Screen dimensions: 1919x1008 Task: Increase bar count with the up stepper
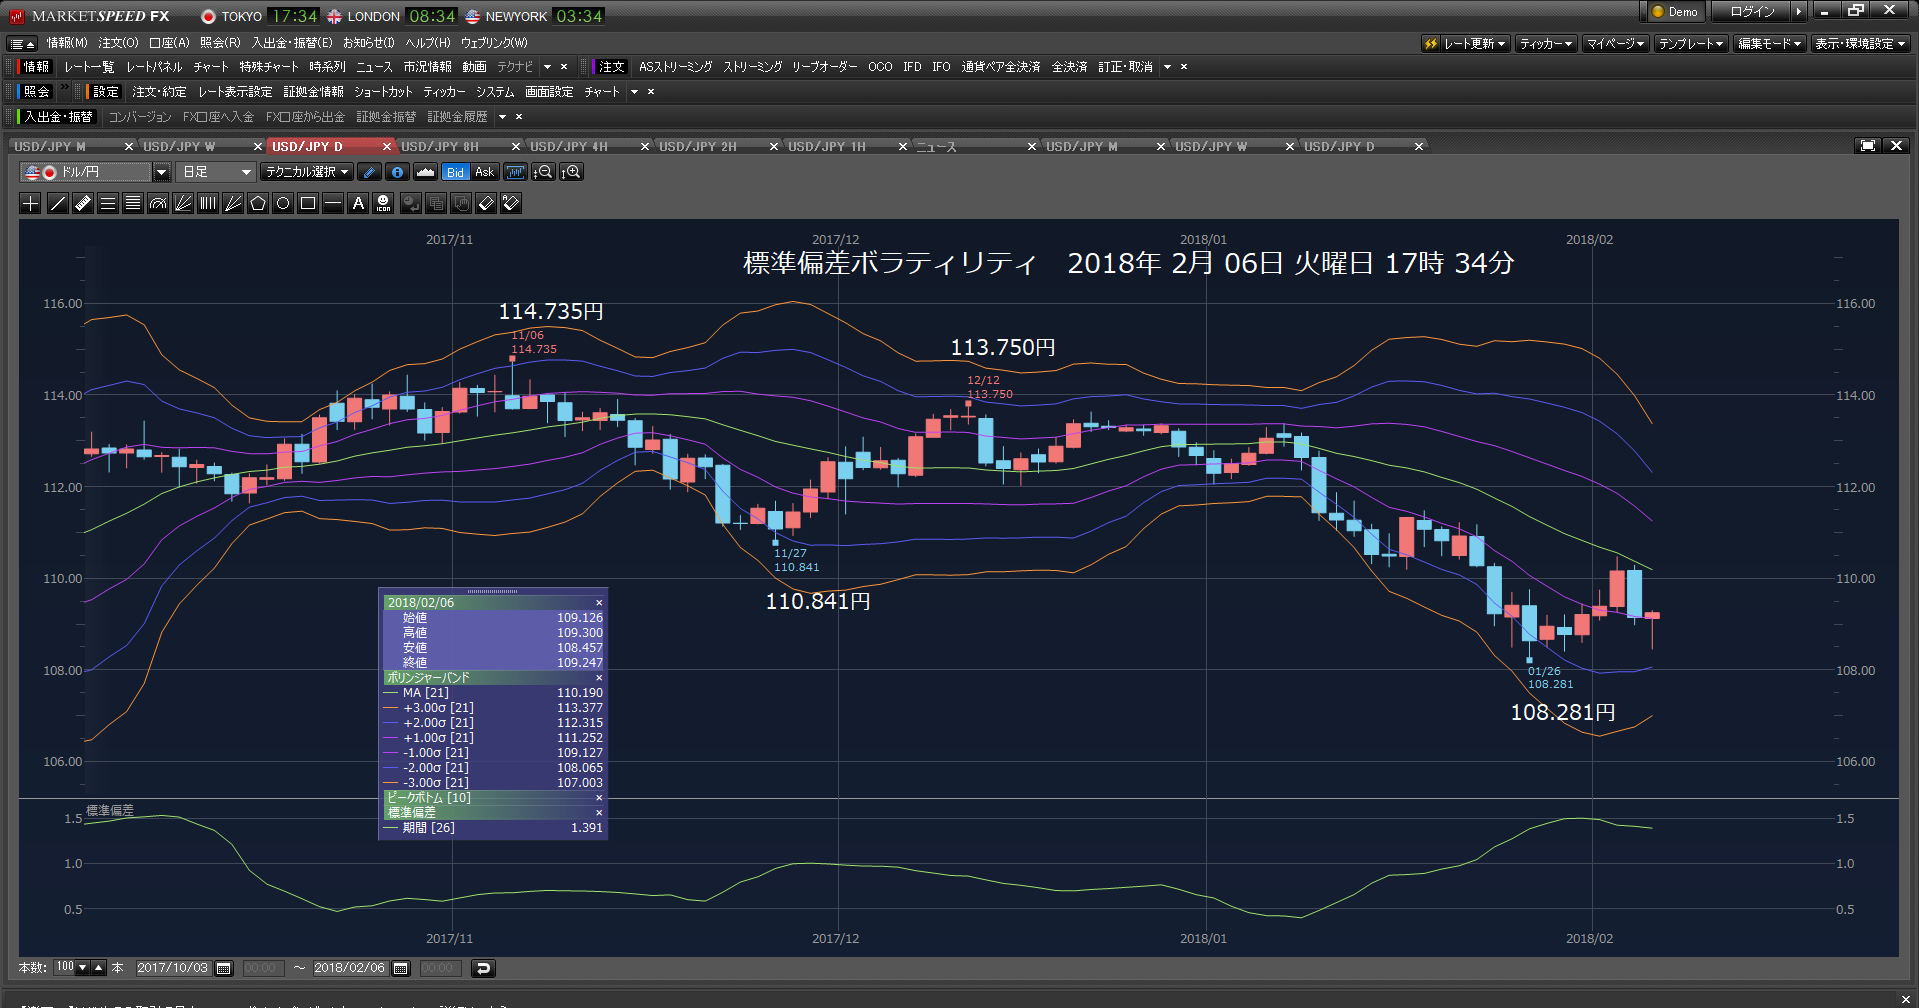tap(98, 967)
